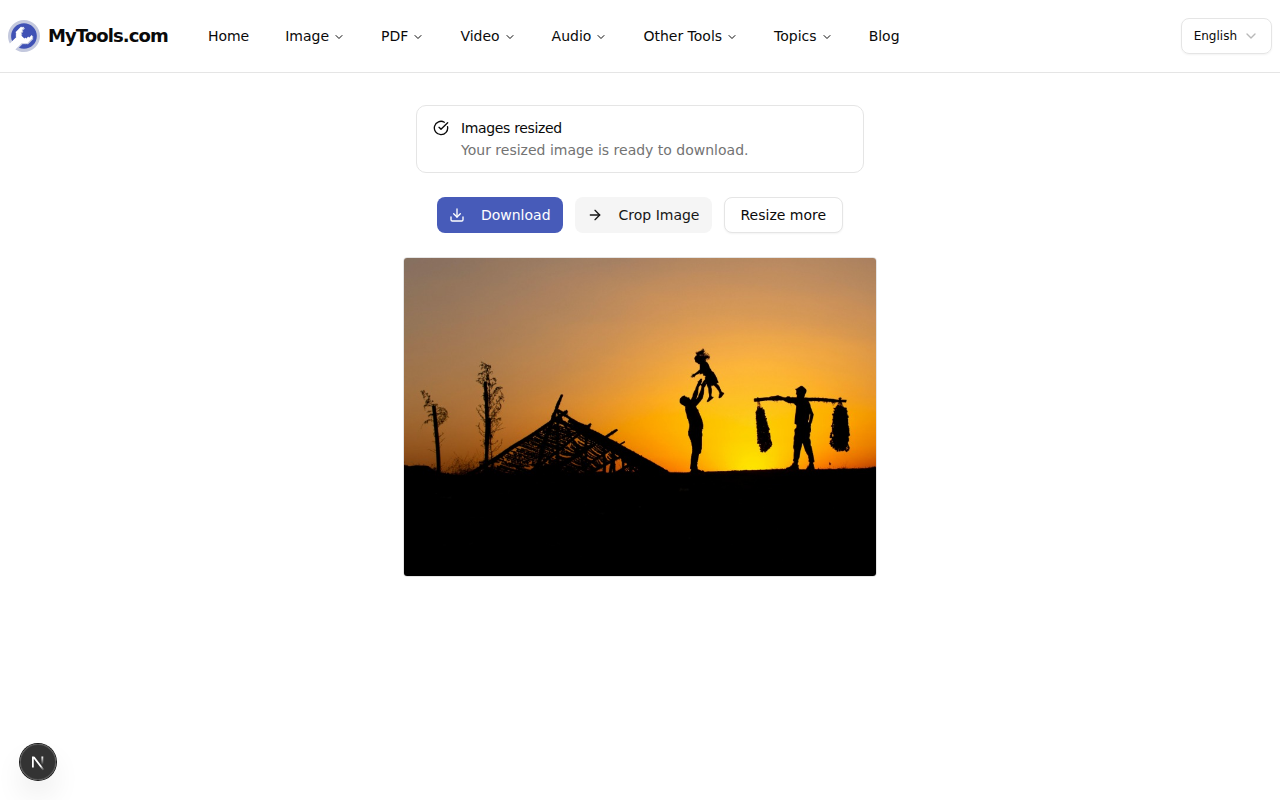Open the Image menu
1280x800 pixels.
tap(314, 36)
